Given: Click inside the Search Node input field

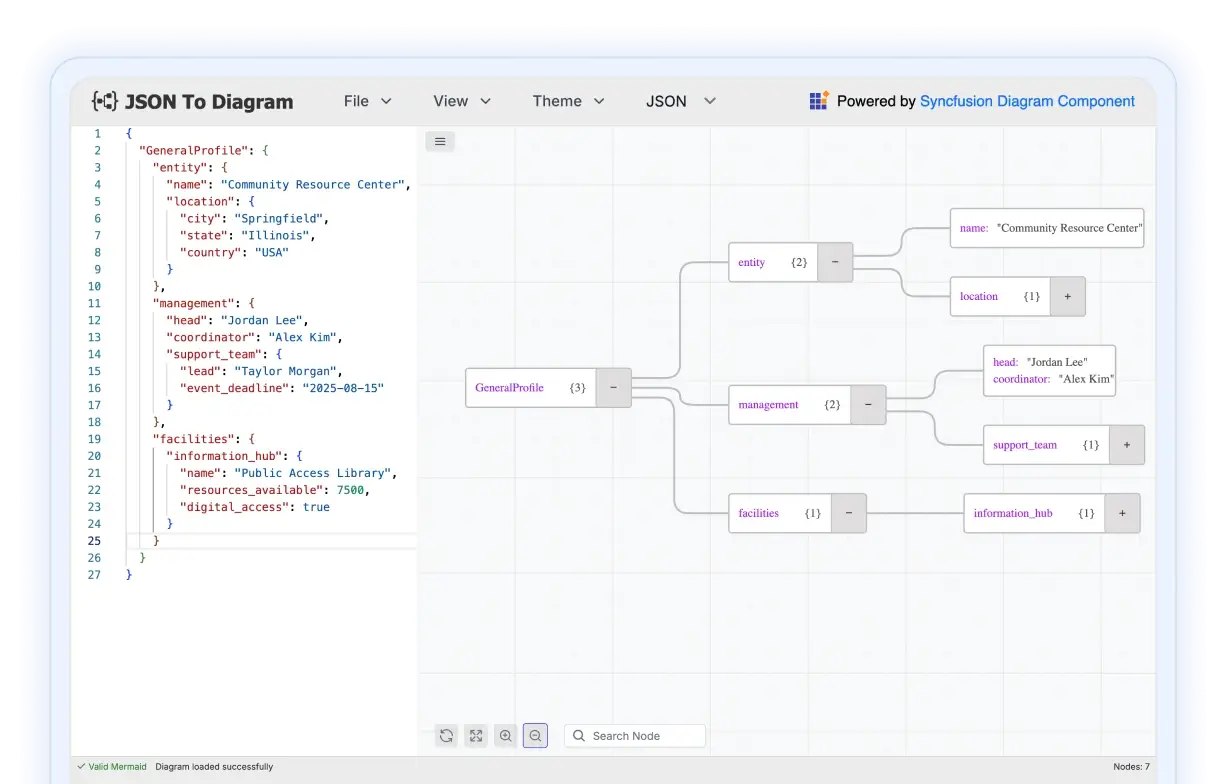Looking at the screenshot, I should tap(635, 736).
